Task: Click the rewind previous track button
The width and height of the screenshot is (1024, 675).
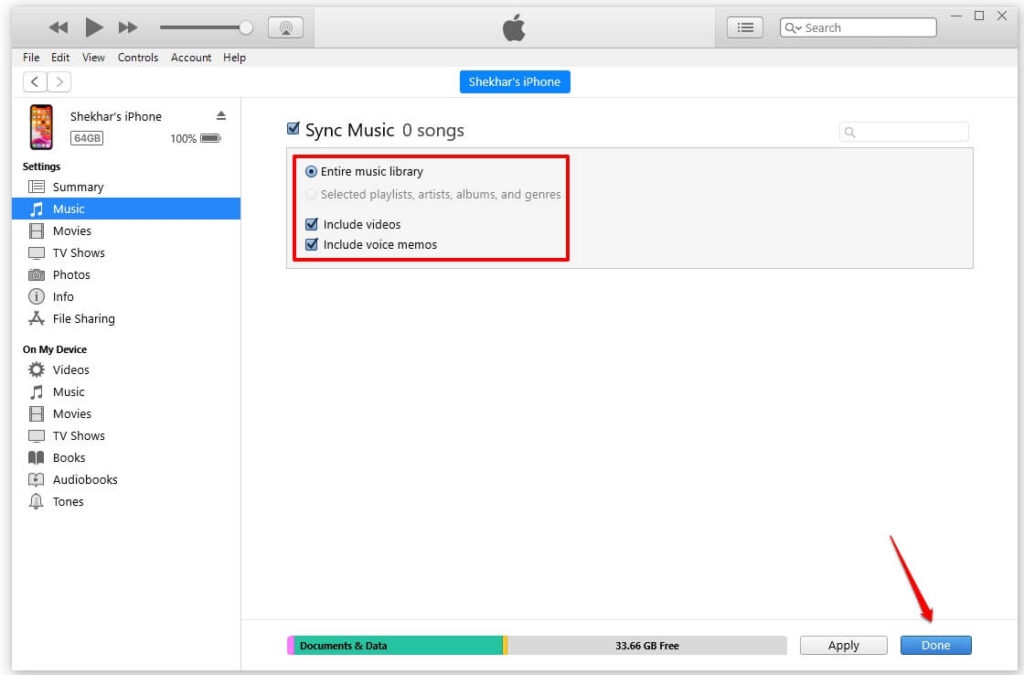Action: tap(58, 27)
